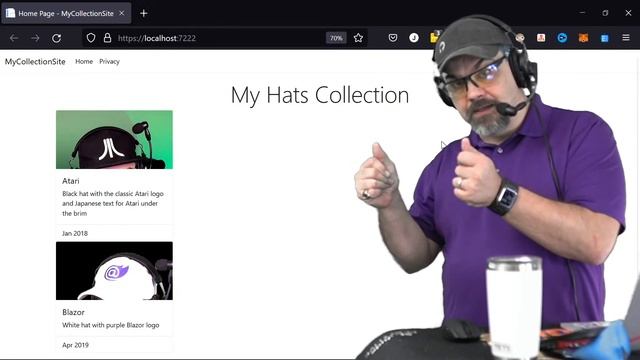Screen dimensions: 640x360
Task: Reload the page with the refresh icon
Action: (x=56, y=38)
